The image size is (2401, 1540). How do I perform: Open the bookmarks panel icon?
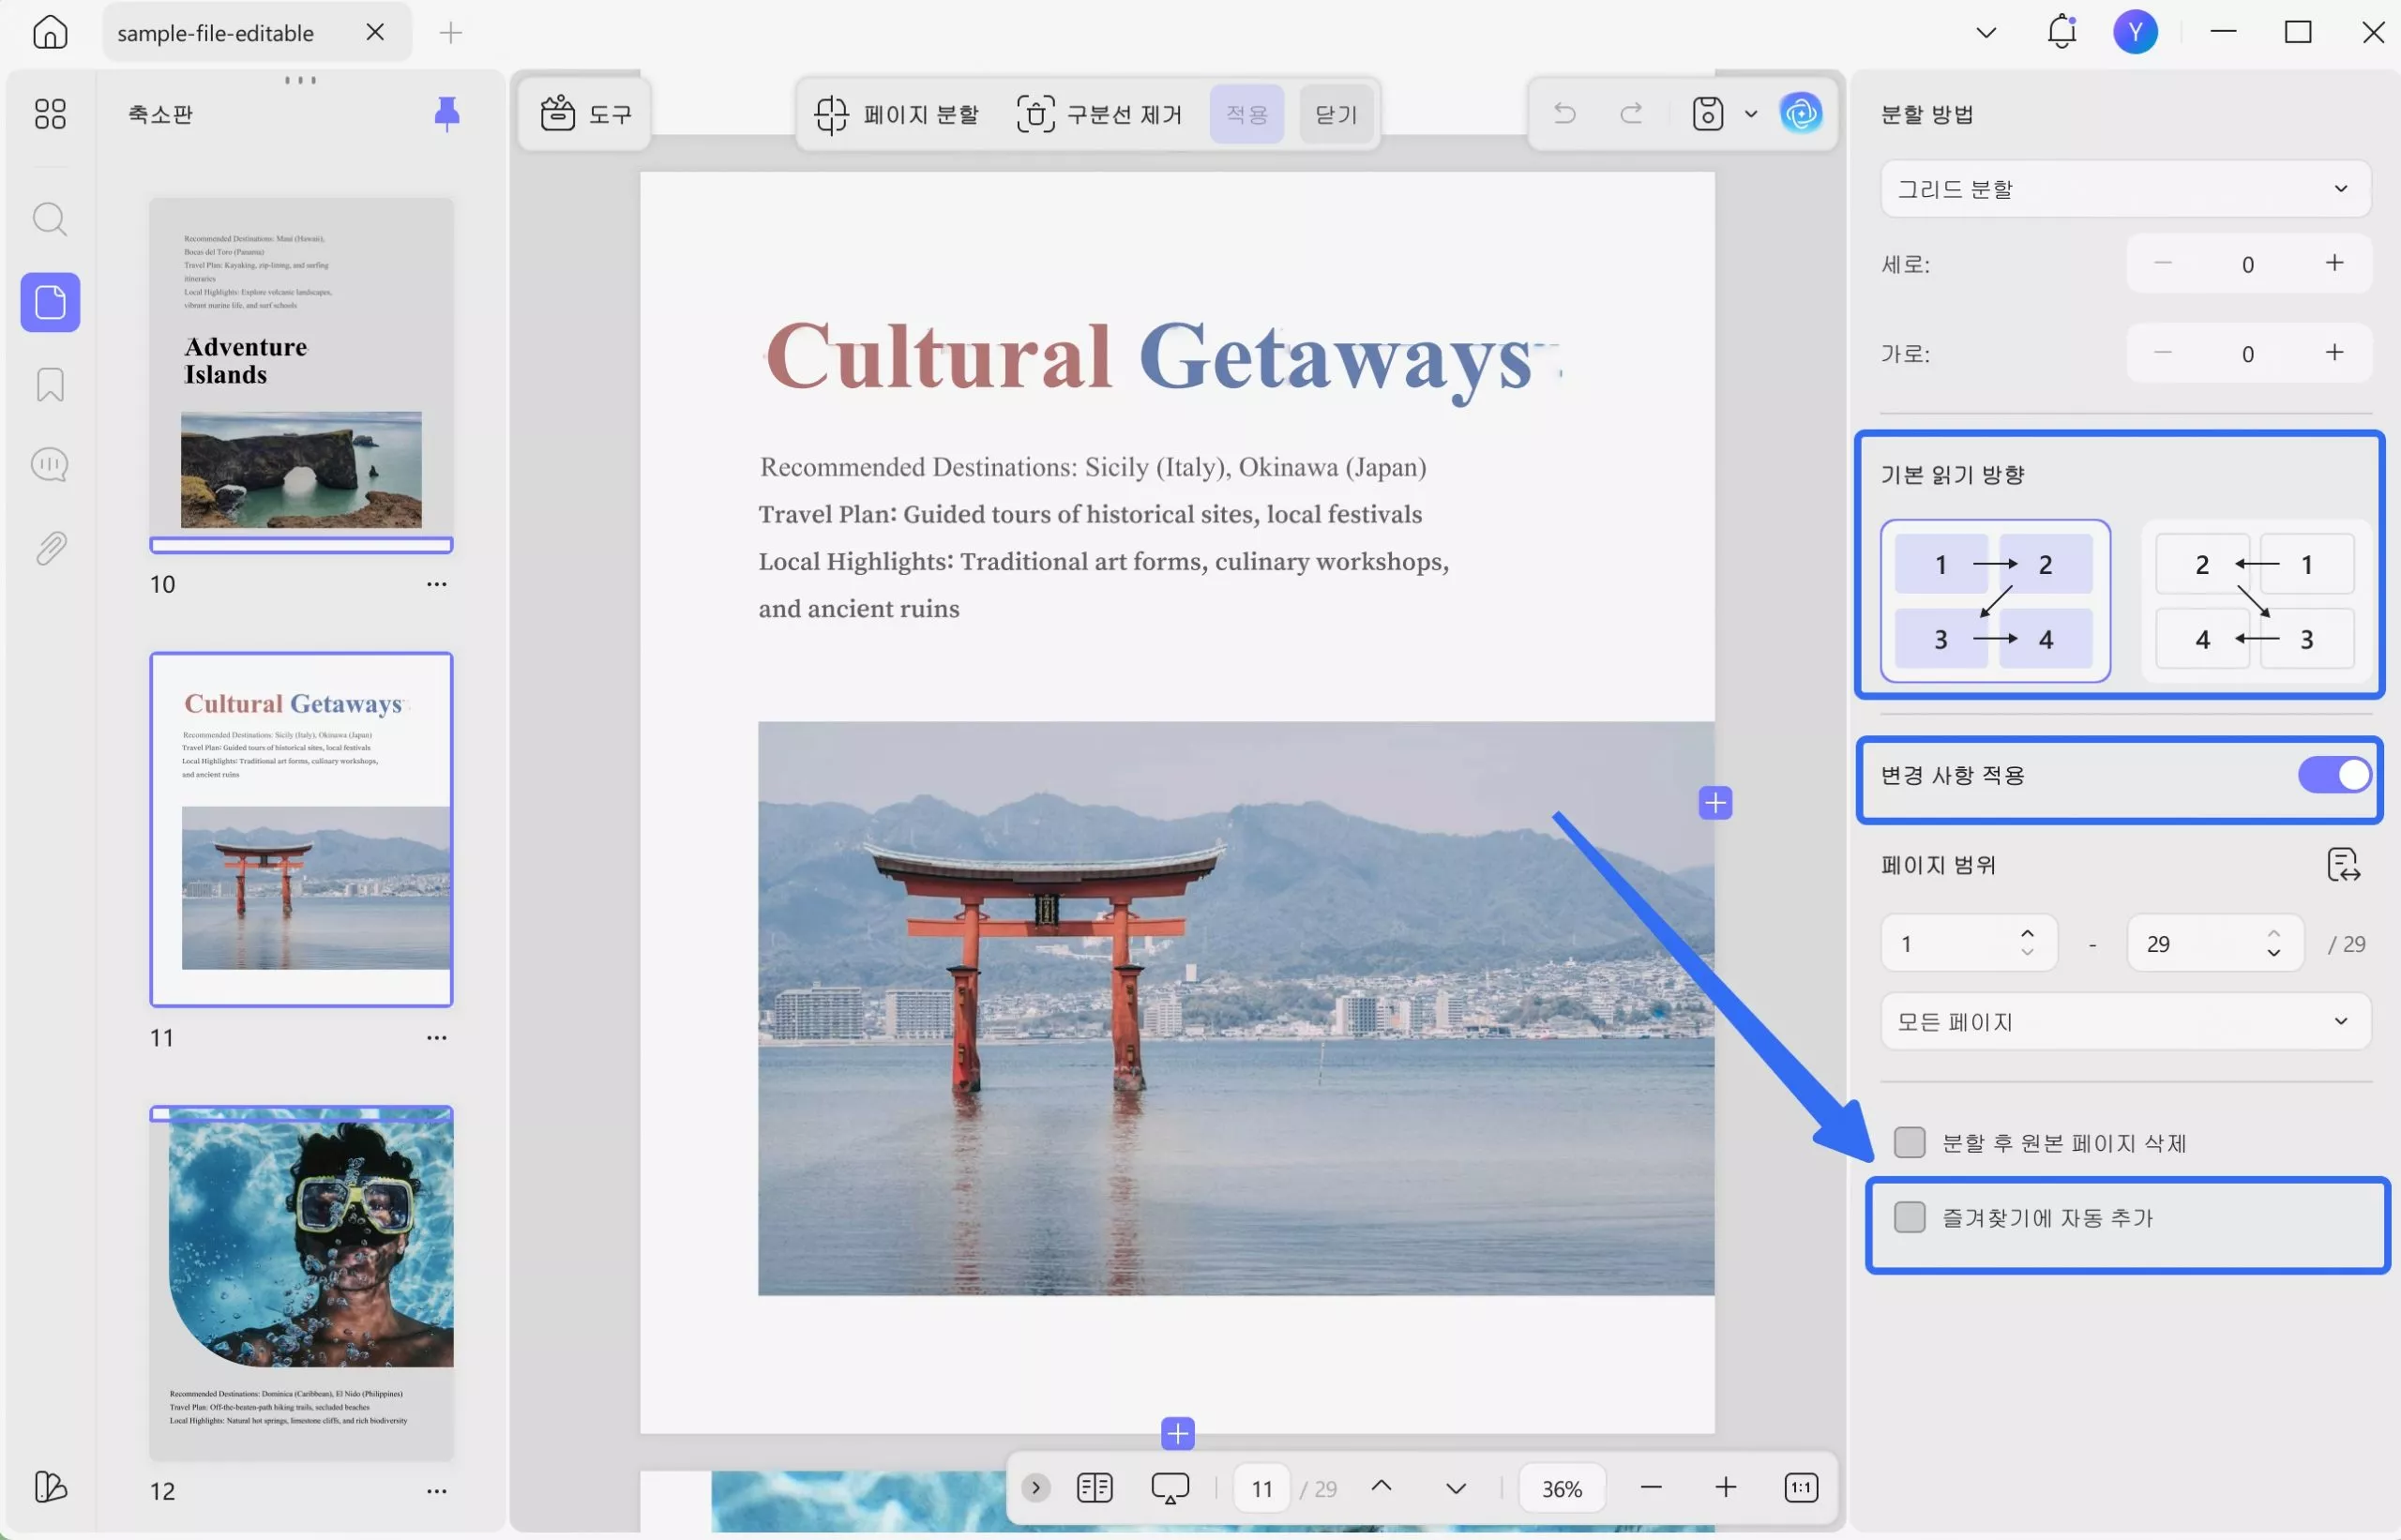pos(50,385)
